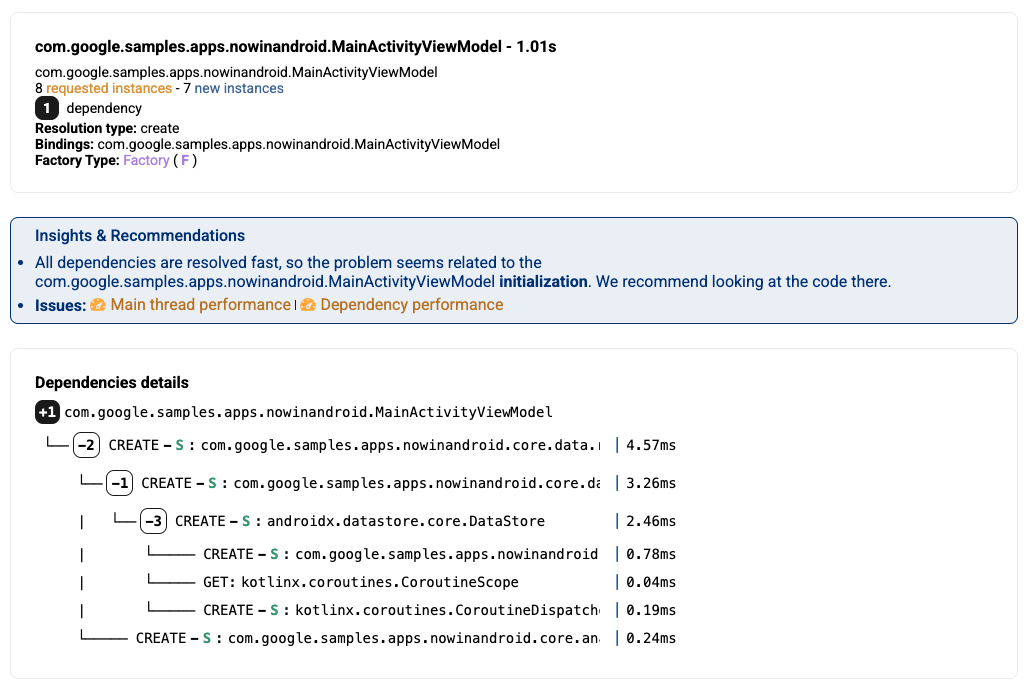Click the purple F factory badge
Image resolution: width=1027 pixels, height=691 pixels.
pos(185,160)
